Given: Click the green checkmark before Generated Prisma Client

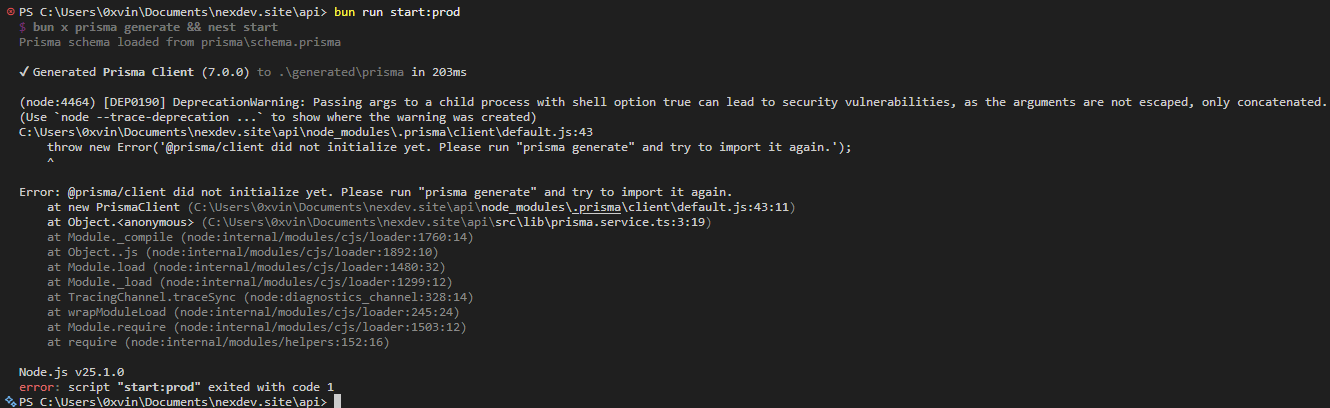Looking at the screenshot, I should [x=24, y=73].
